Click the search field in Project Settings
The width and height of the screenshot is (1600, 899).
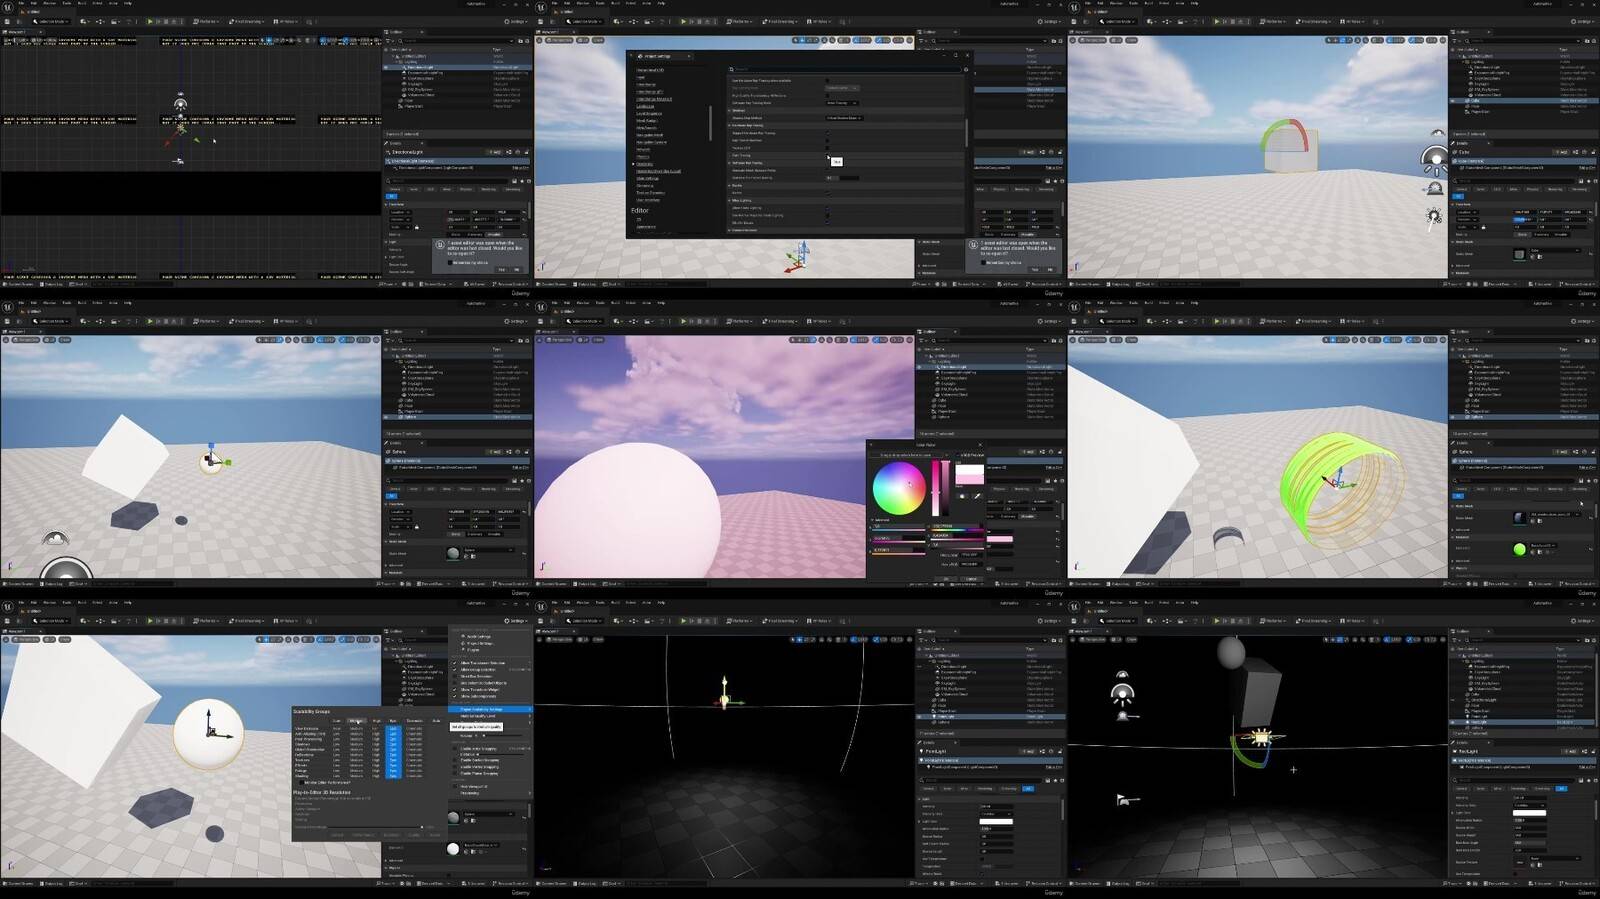[845, 69]
